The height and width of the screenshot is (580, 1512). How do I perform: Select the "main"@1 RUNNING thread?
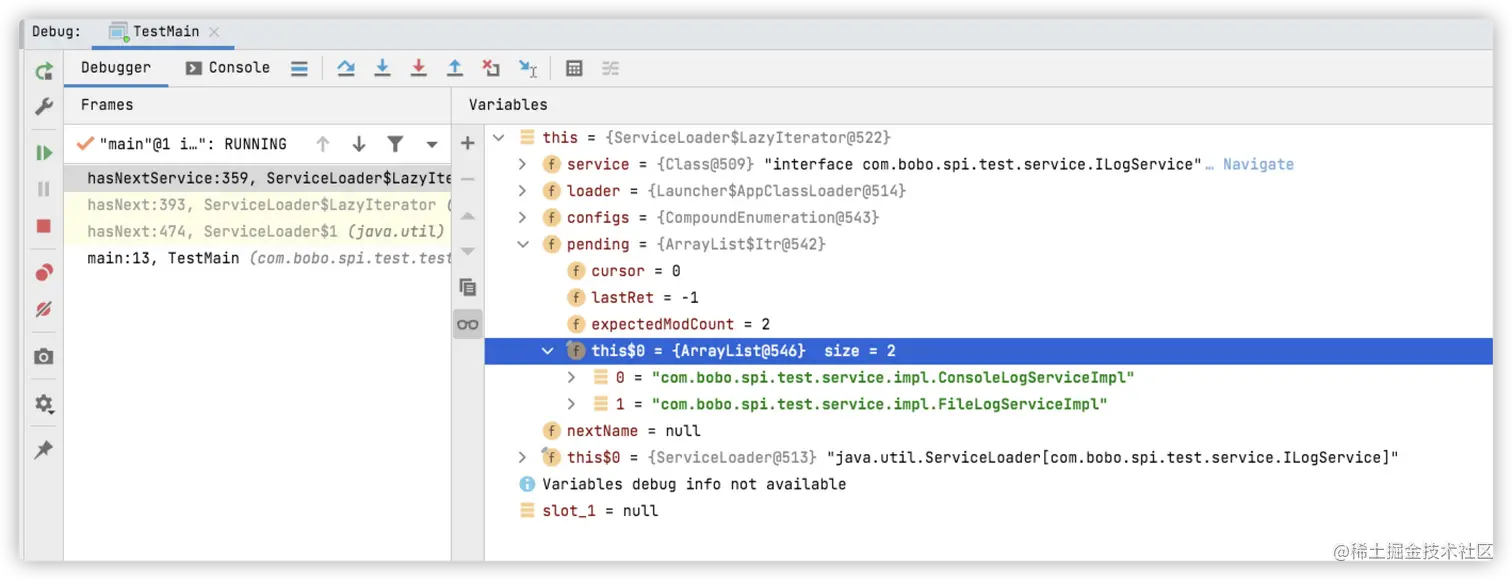pos(182,144)
